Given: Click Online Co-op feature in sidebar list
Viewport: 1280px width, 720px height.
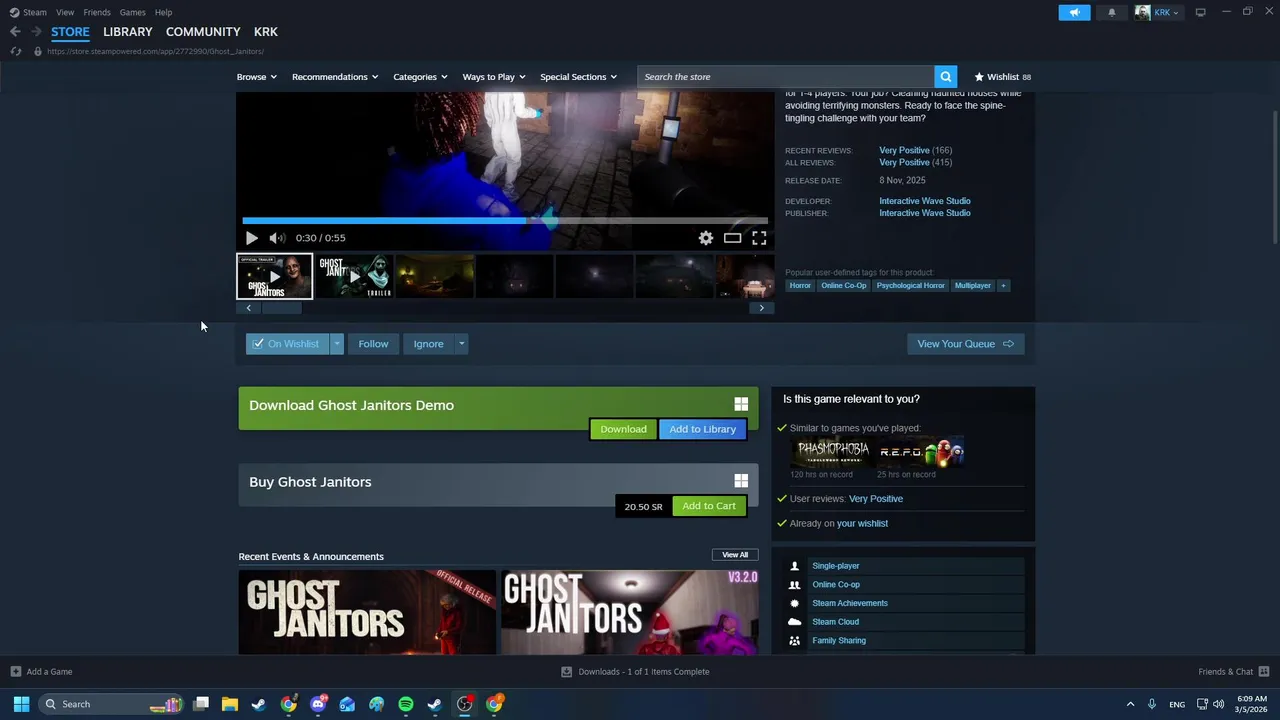Looking at the screenshot, I should 836,585.
